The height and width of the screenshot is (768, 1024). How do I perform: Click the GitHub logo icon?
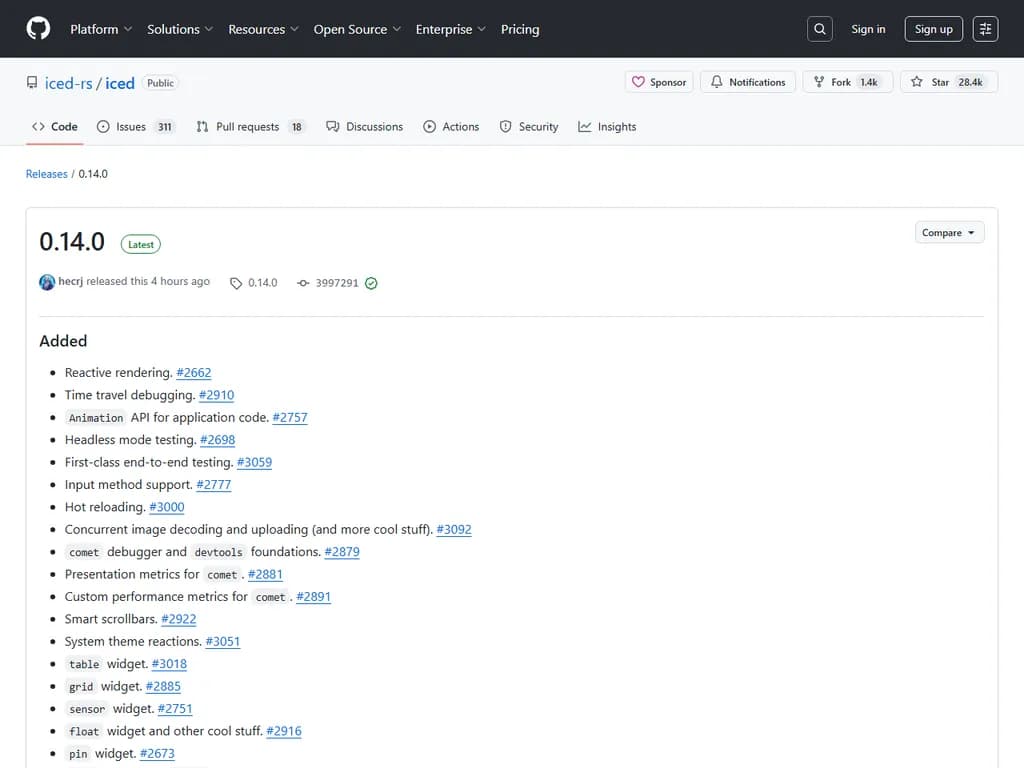tap(38, 29)
